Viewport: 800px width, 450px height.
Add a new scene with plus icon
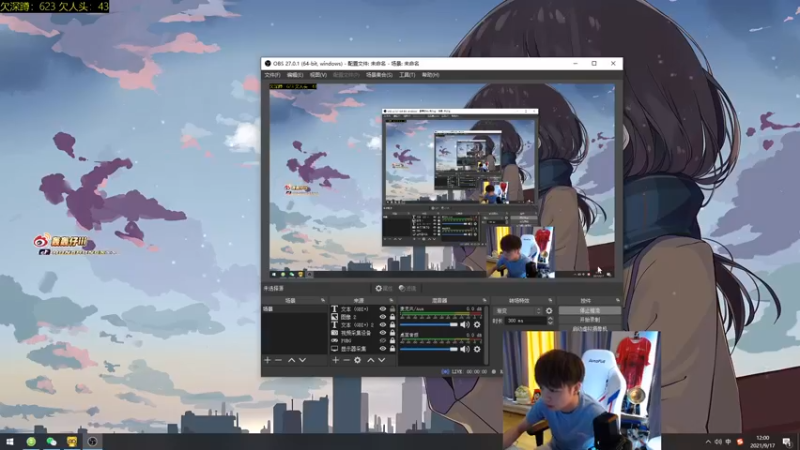tap(267, 360)
